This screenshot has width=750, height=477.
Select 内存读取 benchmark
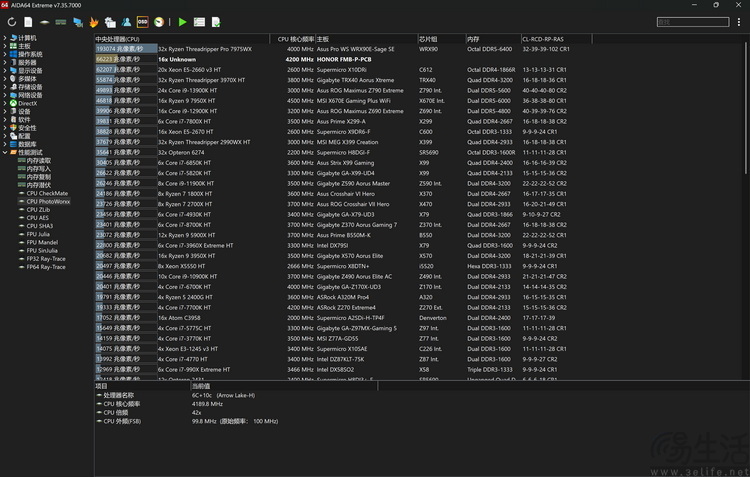[x=38, y=161]
